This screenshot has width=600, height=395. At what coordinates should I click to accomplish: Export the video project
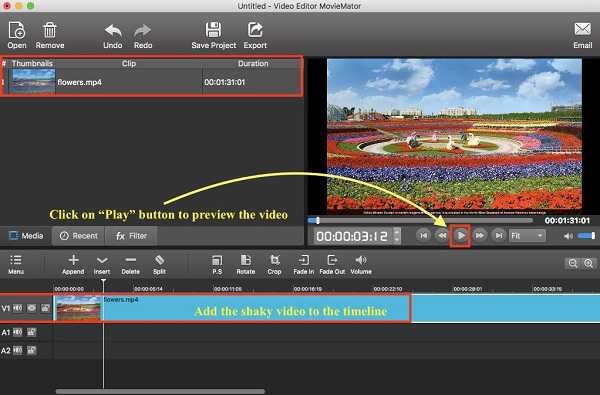coord(255,35)
